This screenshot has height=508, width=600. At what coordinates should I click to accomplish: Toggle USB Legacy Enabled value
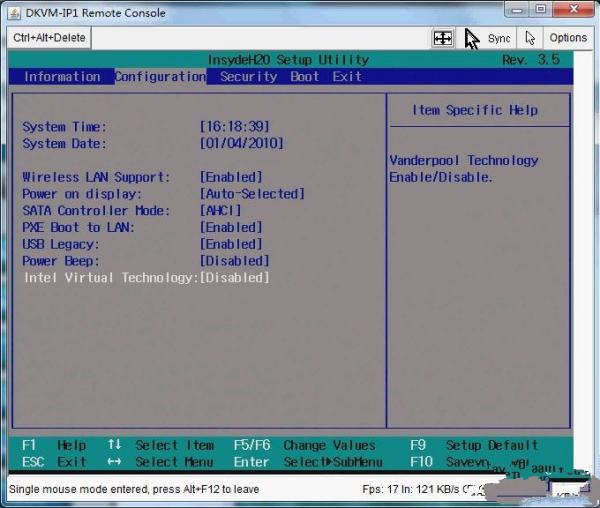click(231, 244)
